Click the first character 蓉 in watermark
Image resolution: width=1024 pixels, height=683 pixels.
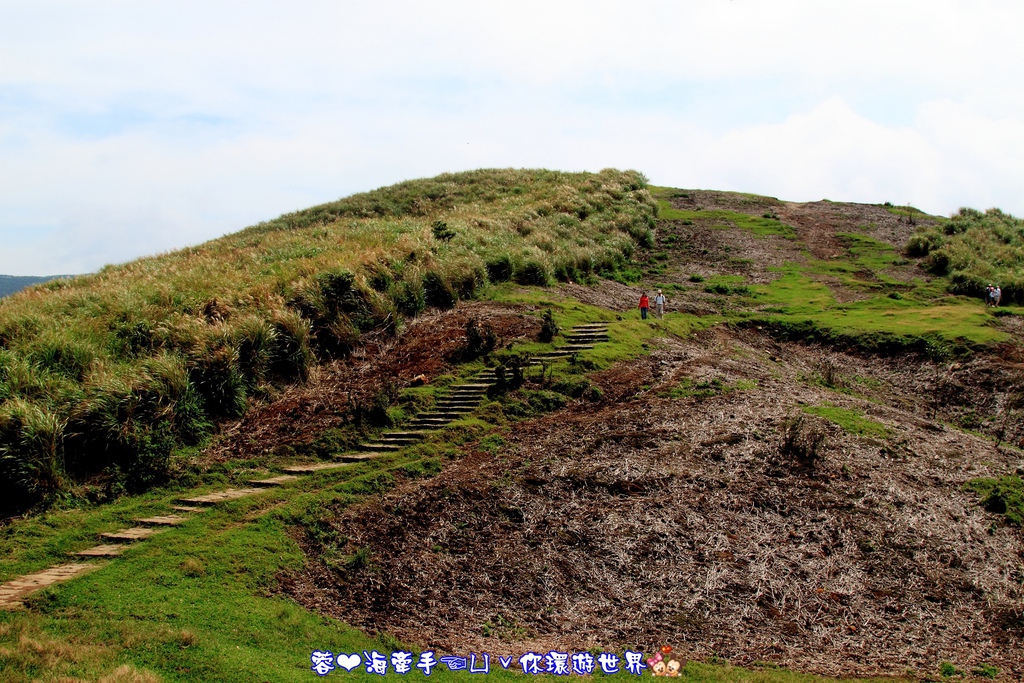tap(322, 662)
